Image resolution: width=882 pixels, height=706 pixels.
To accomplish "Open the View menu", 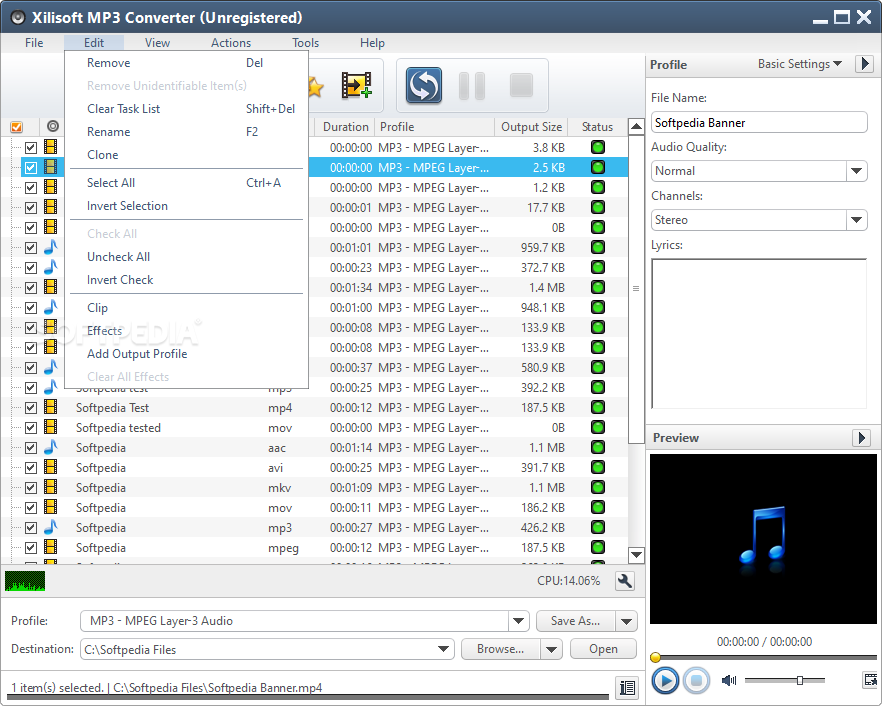I will pos(157,43).
